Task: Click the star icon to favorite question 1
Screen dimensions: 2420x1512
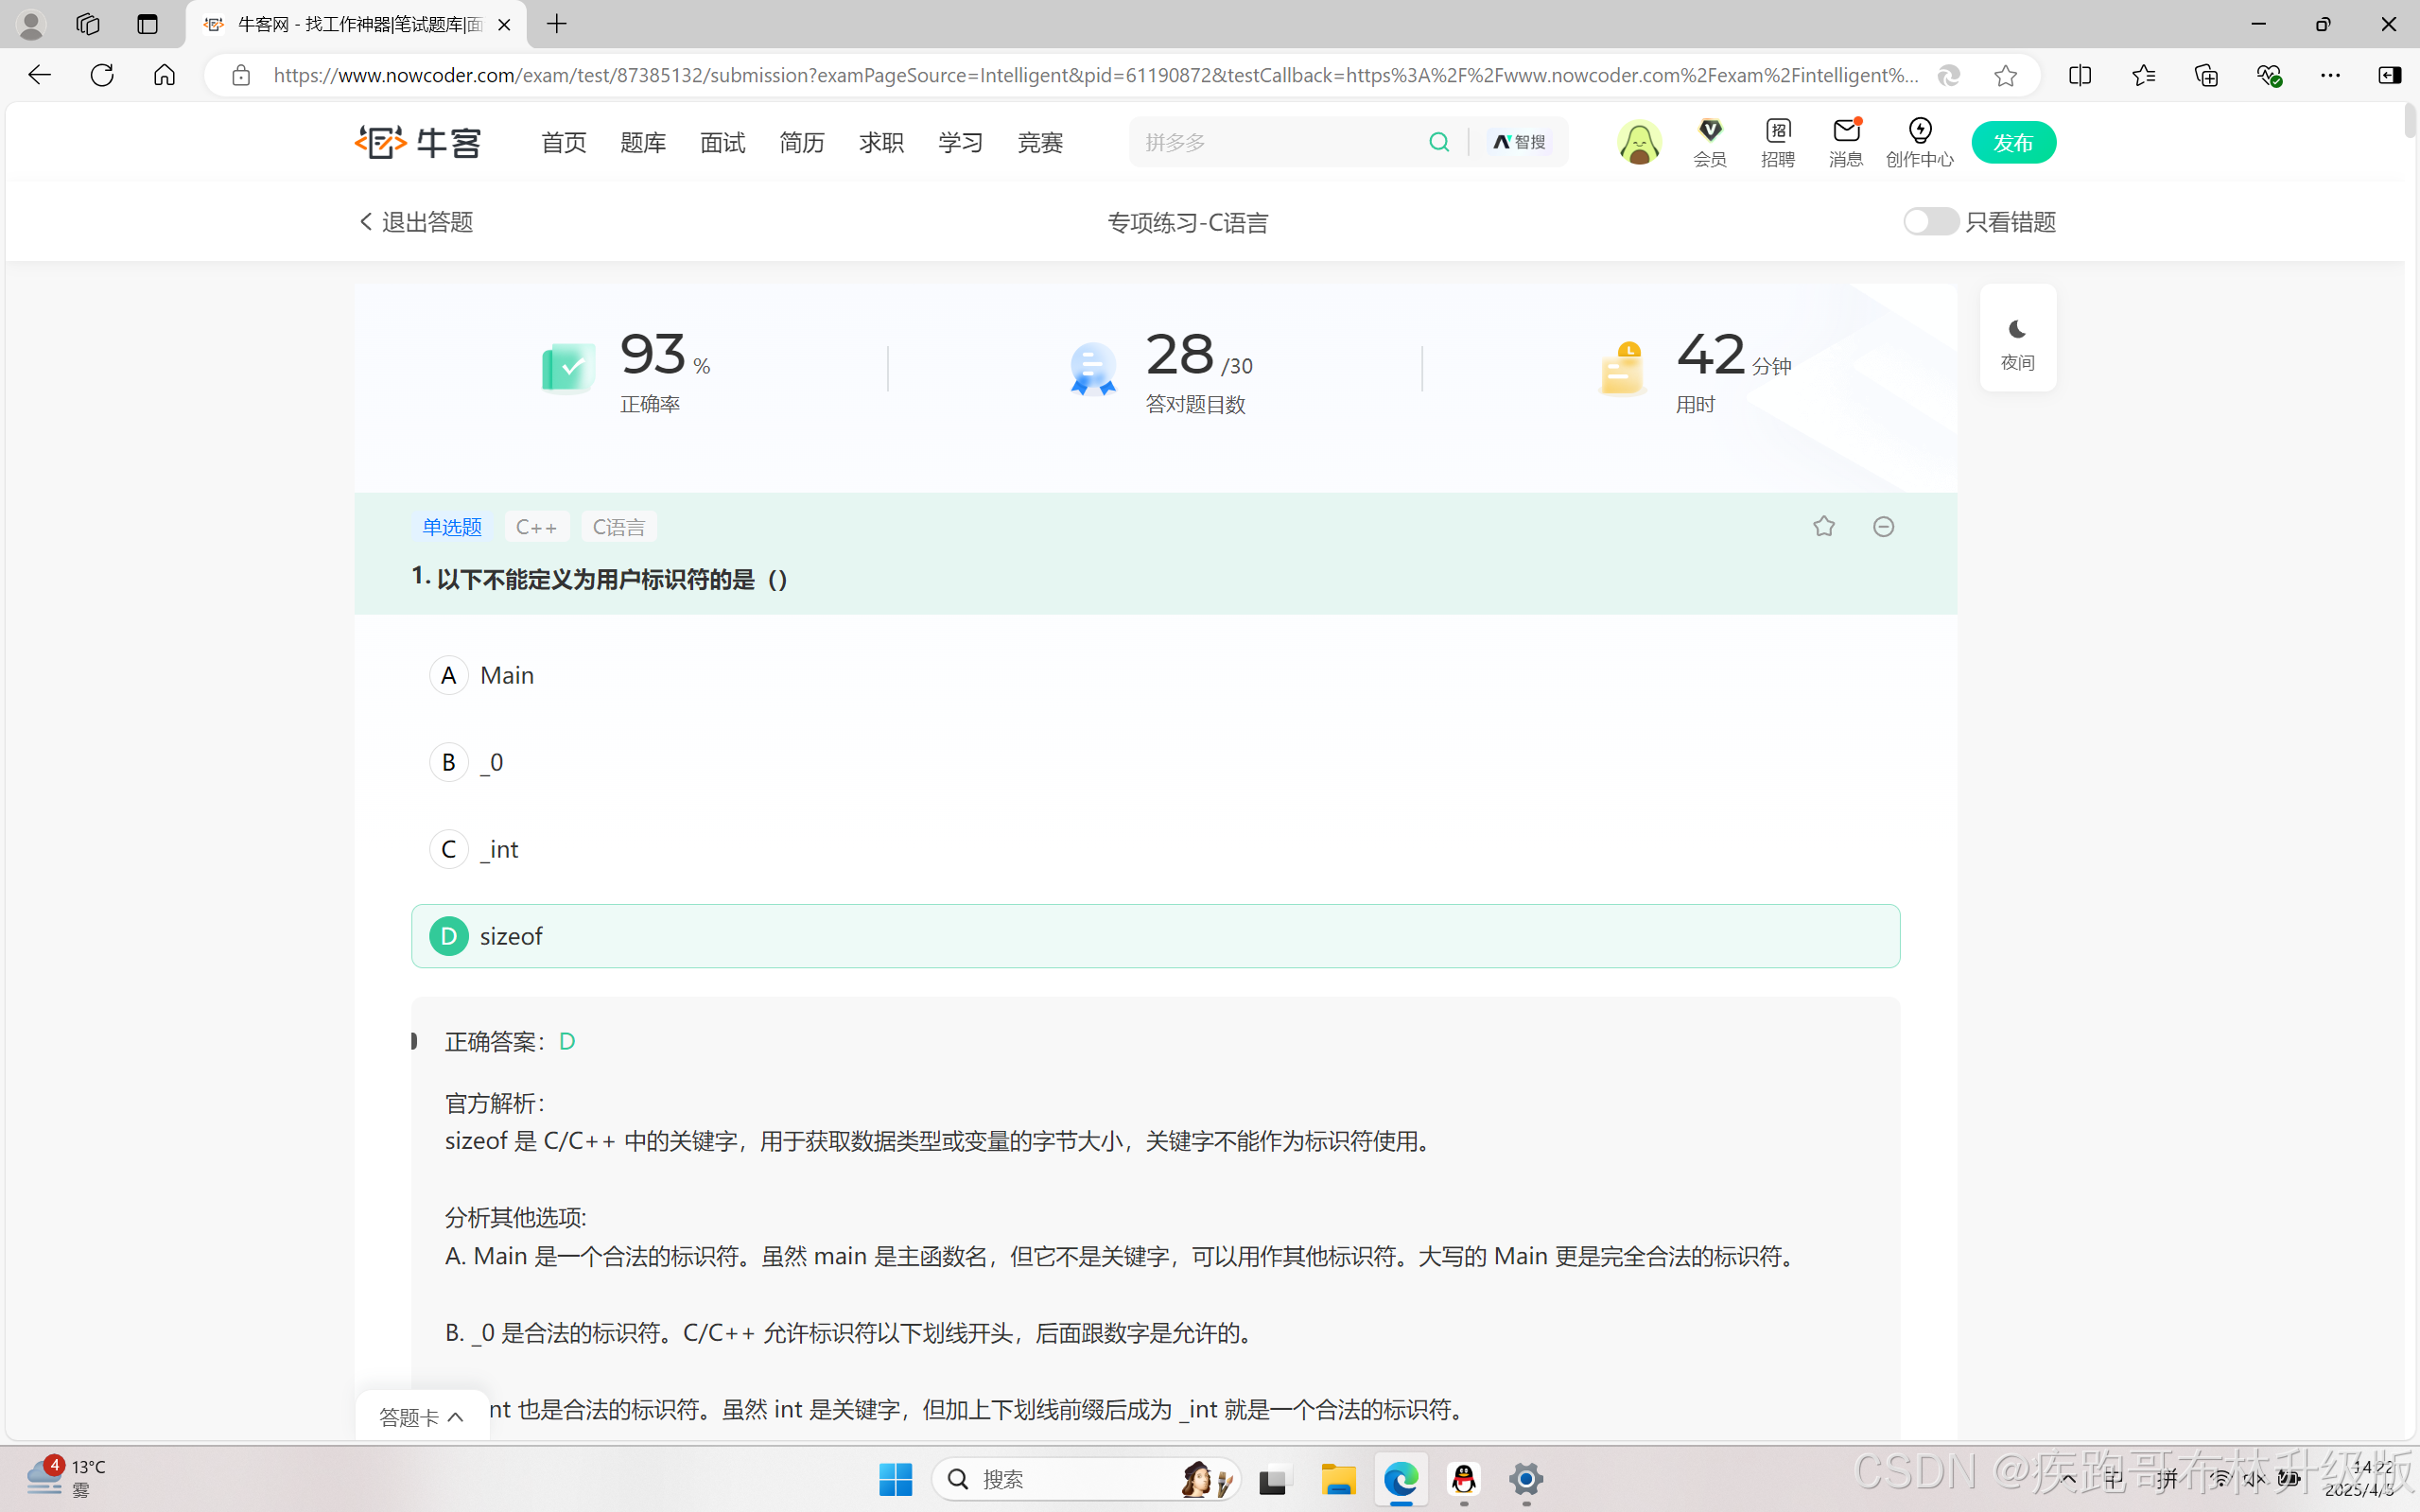Action: (1823, 526)
